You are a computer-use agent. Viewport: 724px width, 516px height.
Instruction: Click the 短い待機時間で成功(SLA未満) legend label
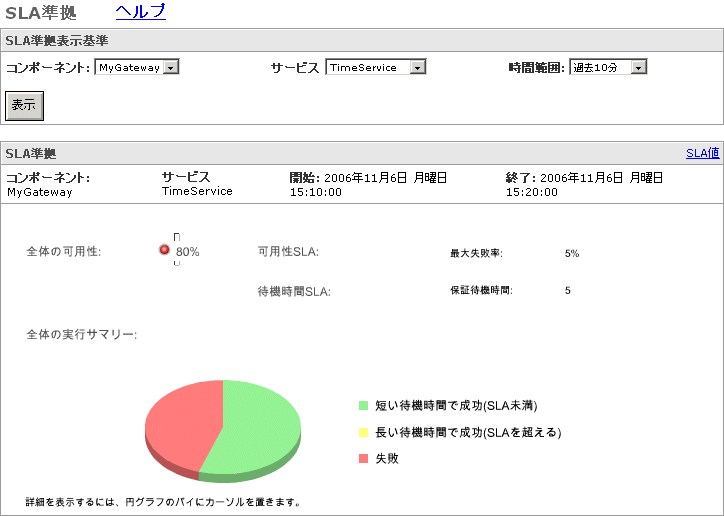coord(456,406)
